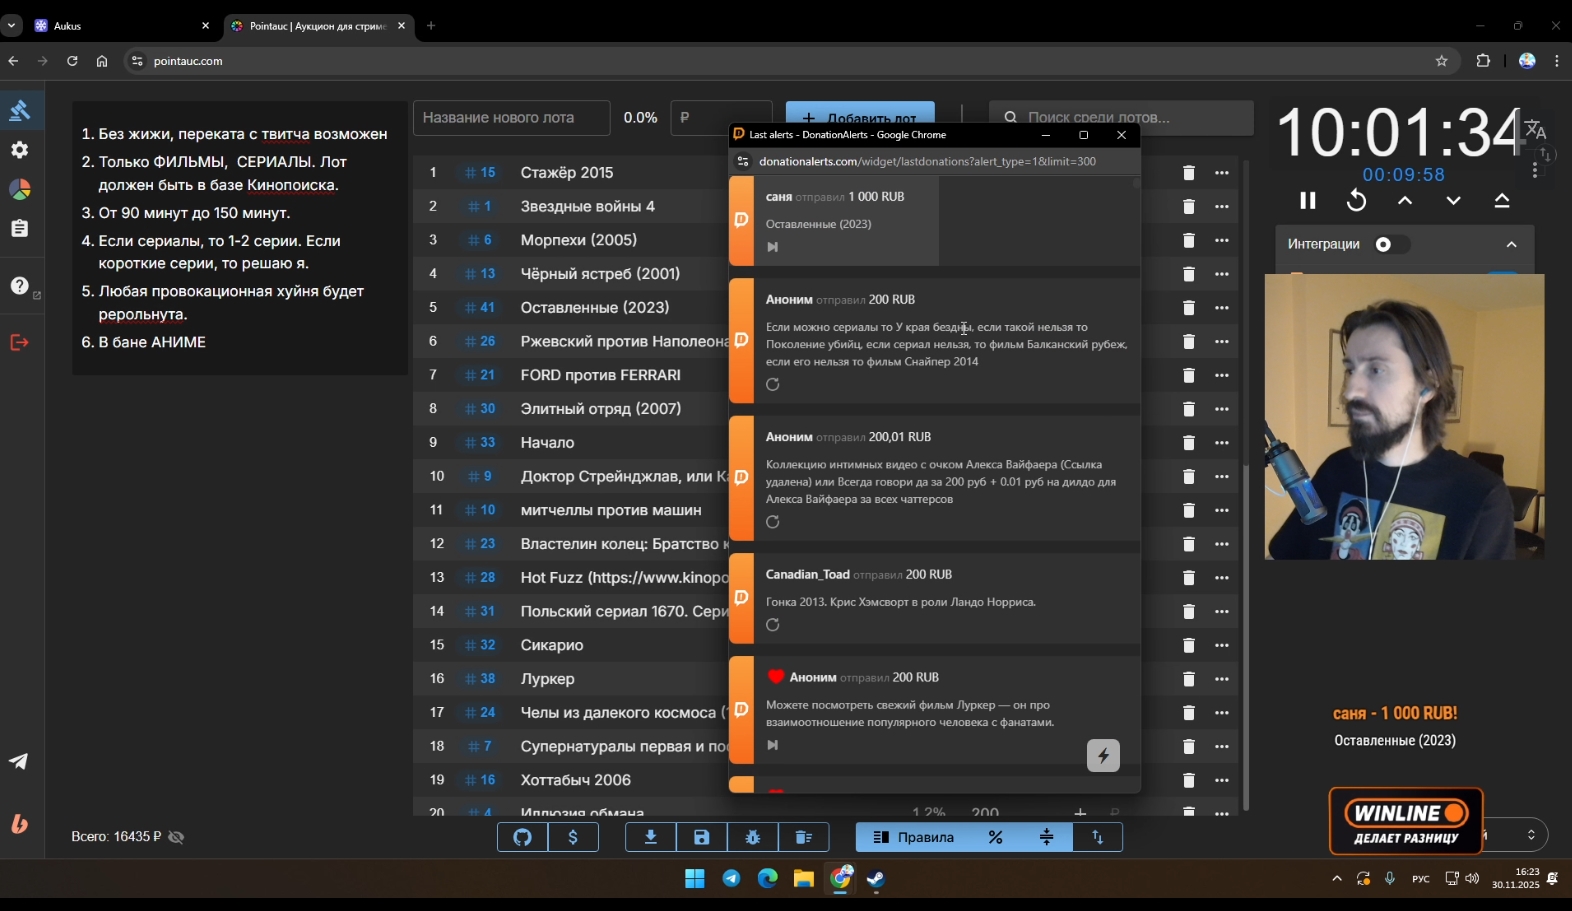Image resolution: width=1572 pixels, height=911 pixels.
Task: Bookmark this page with star icon
Action: click(x=1441, y=61)
